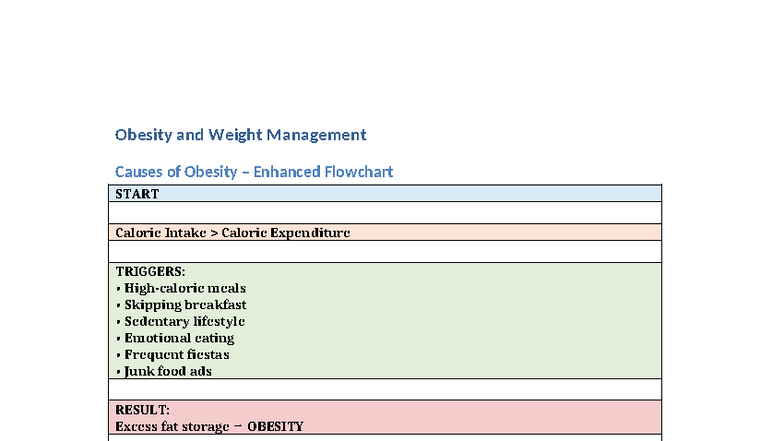Click the 'Emotional eating' bullet
Screen dimensions: 784x441
[x=175, y=338]
